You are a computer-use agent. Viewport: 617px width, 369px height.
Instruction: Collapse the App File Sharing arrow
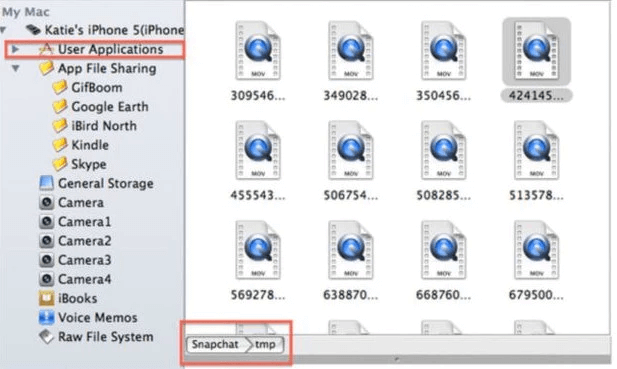pyautogui.click(x=15, y=69)
